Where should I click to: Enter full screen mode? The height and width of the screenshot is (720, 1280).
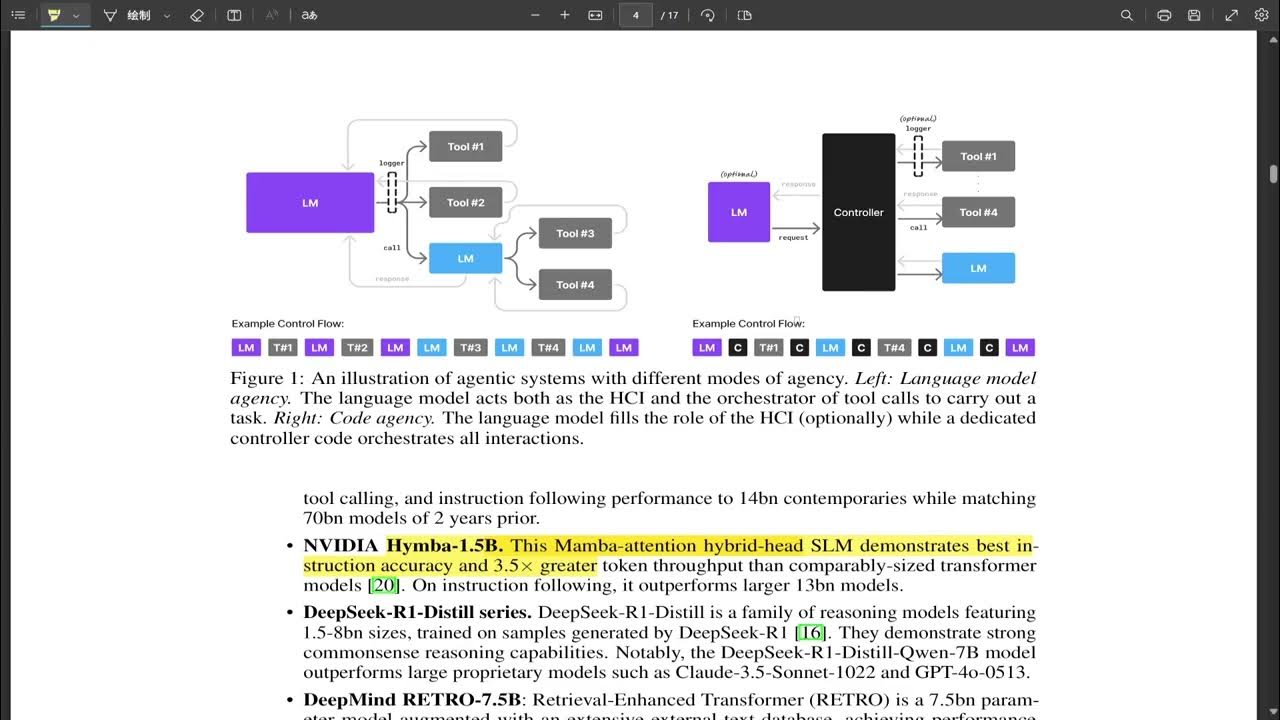pos(1232,15)
